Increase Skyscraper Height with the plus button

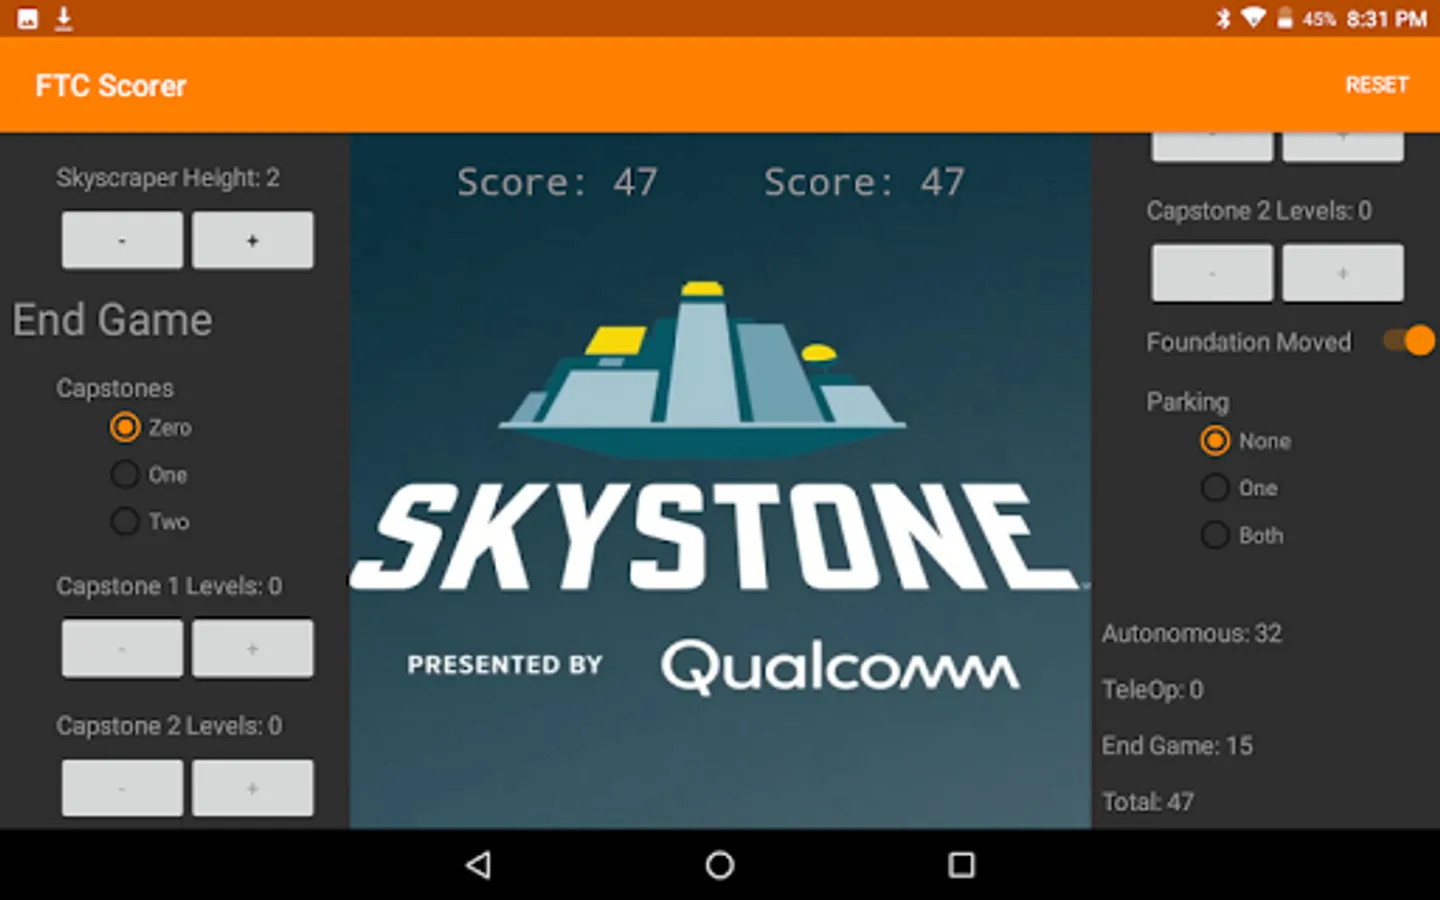coord(252,240)
